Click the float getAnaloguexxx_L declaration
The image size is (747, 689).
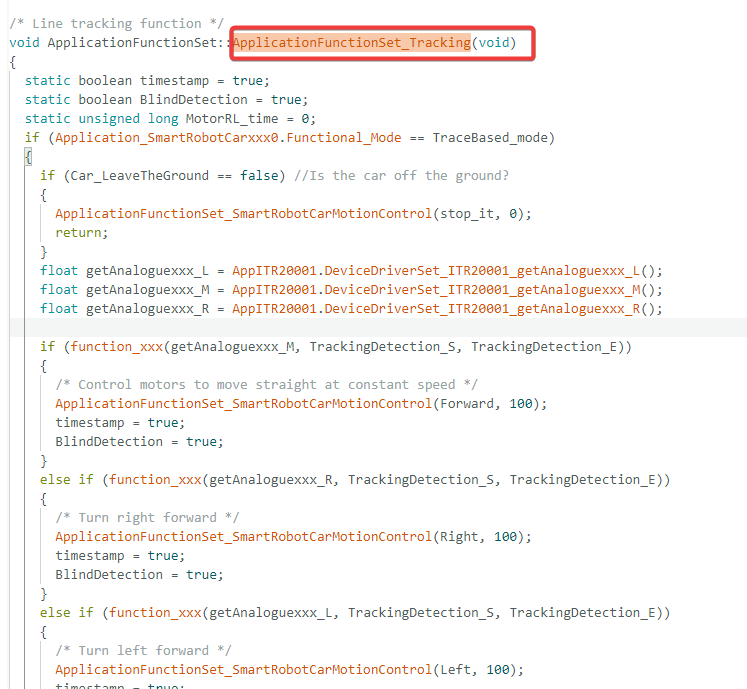[x=351, y=271]
